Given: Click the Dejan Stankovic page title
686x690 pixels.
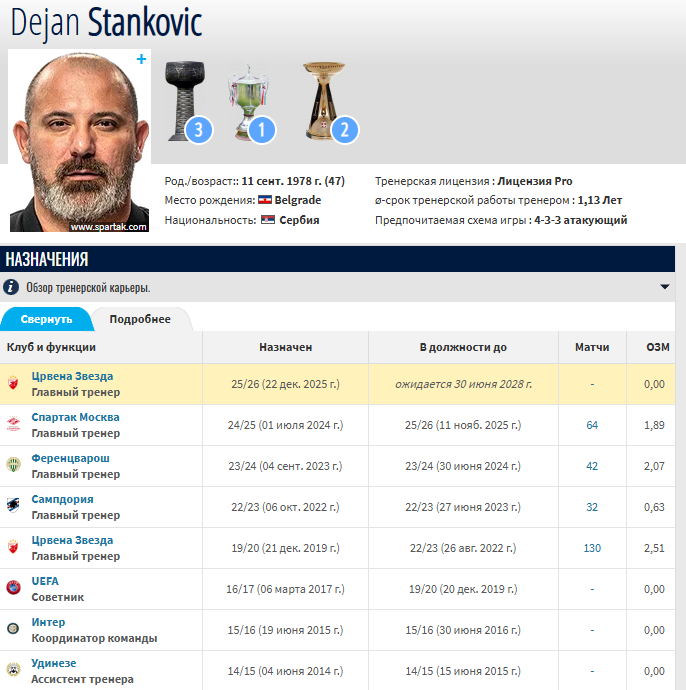Looking at the screenshot, I should (106, 22).
